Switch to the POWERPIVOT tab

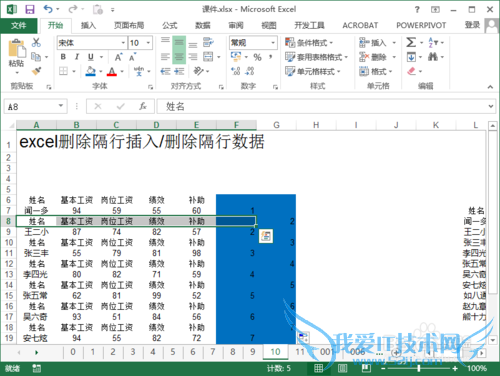coord(421,25)
